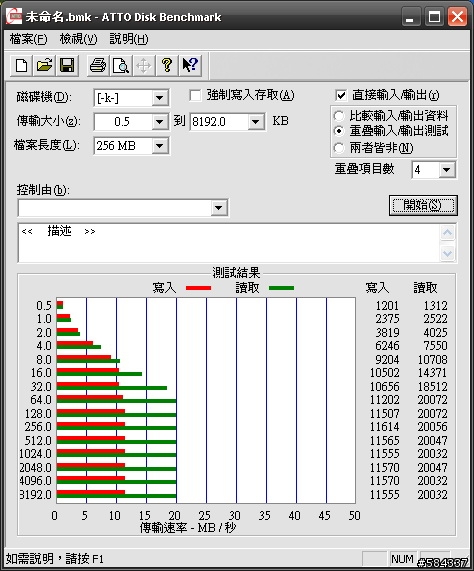Viewport: 474px width, 571px height.
Task: Click the yellow question mark About icon
Action: click(167, 66)
